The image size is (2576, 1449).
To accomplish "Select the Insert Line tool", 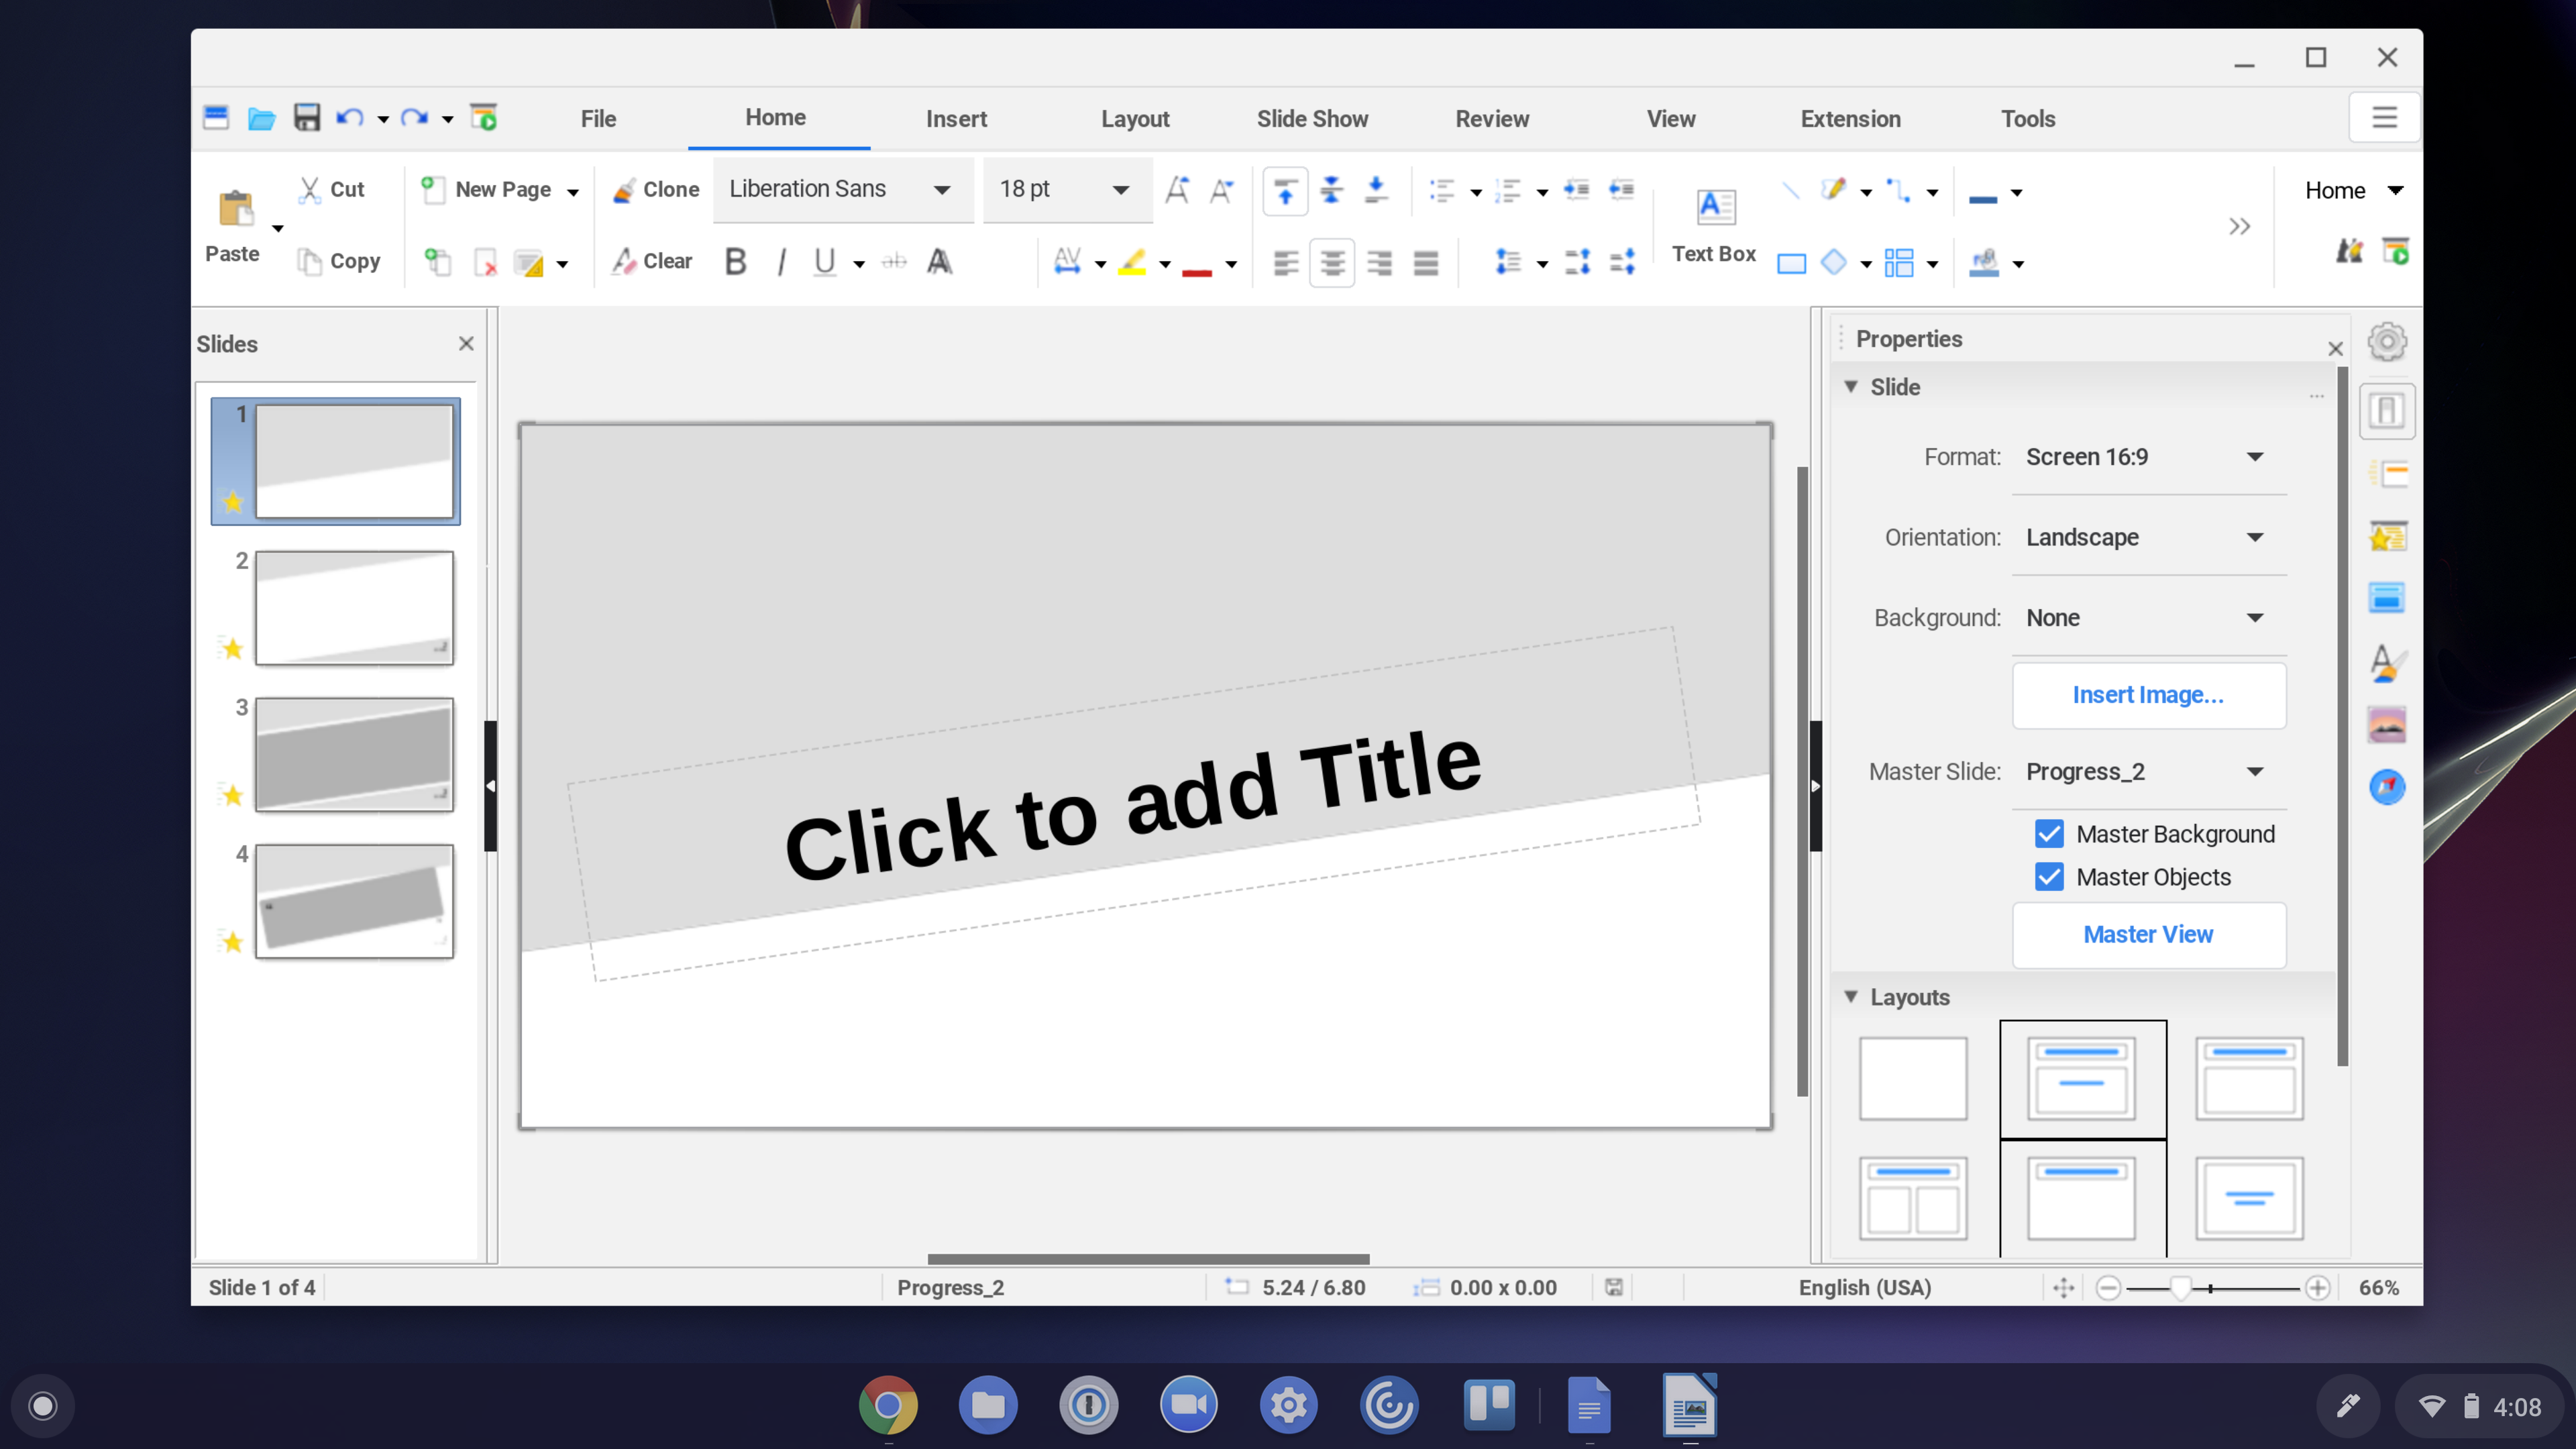I will [1790, 190].
